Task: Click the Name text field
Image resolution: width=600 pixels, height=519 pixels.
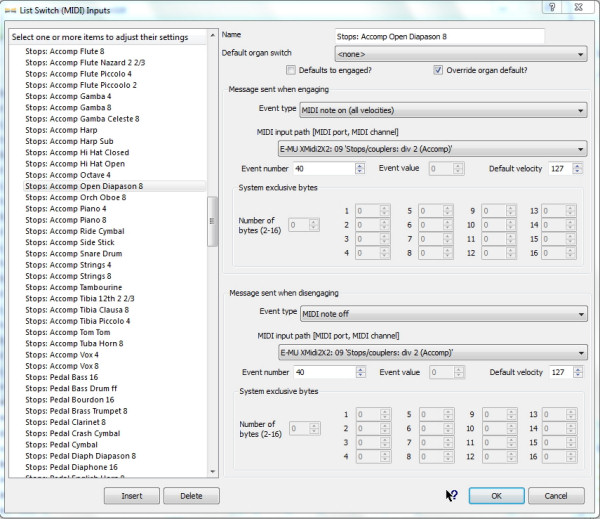Action: (439, 36)
